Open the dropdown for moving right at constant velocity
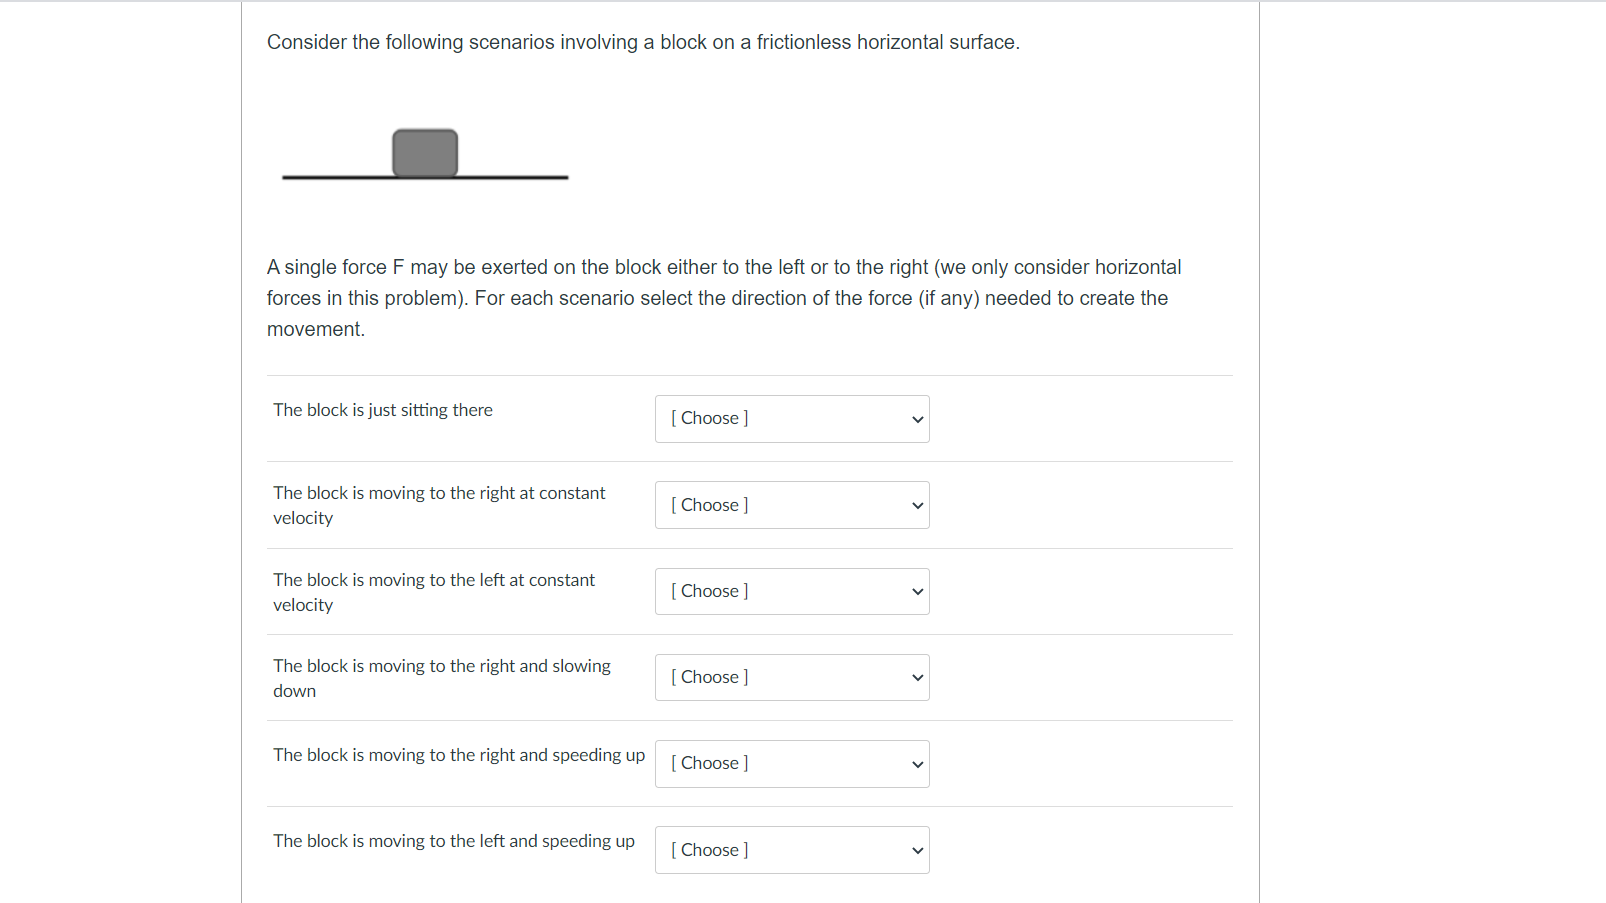 [x=791, y=505]
